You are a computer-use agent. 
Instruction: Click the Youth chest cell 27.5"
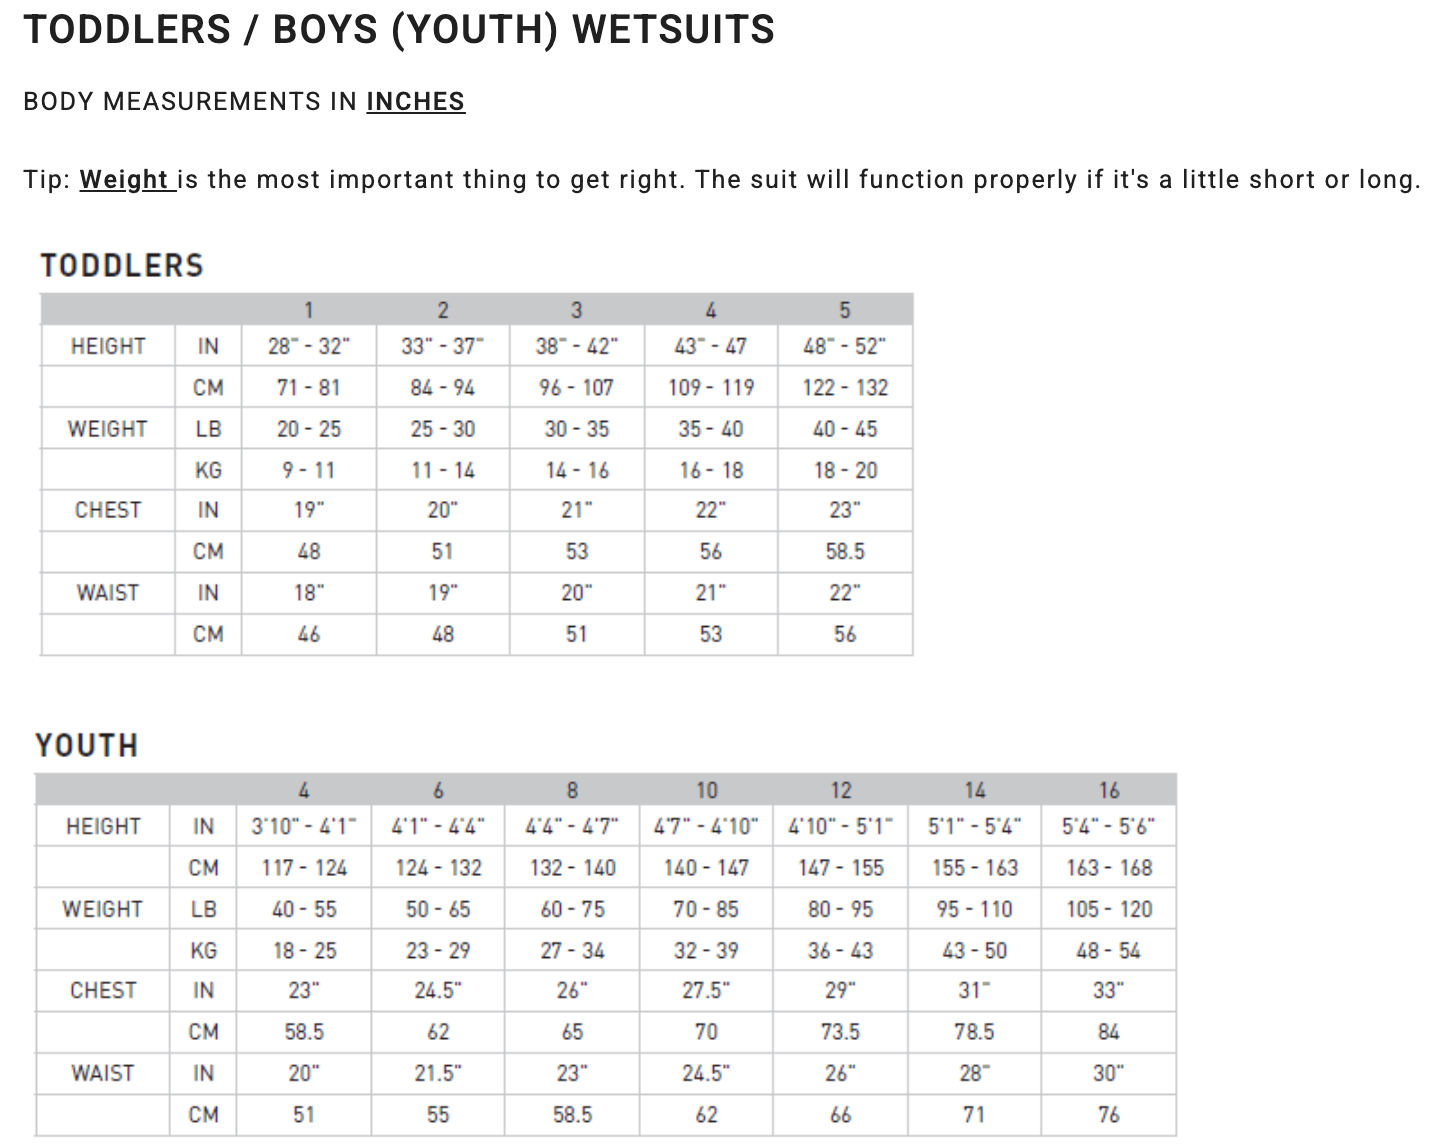[x=707, y=991]
